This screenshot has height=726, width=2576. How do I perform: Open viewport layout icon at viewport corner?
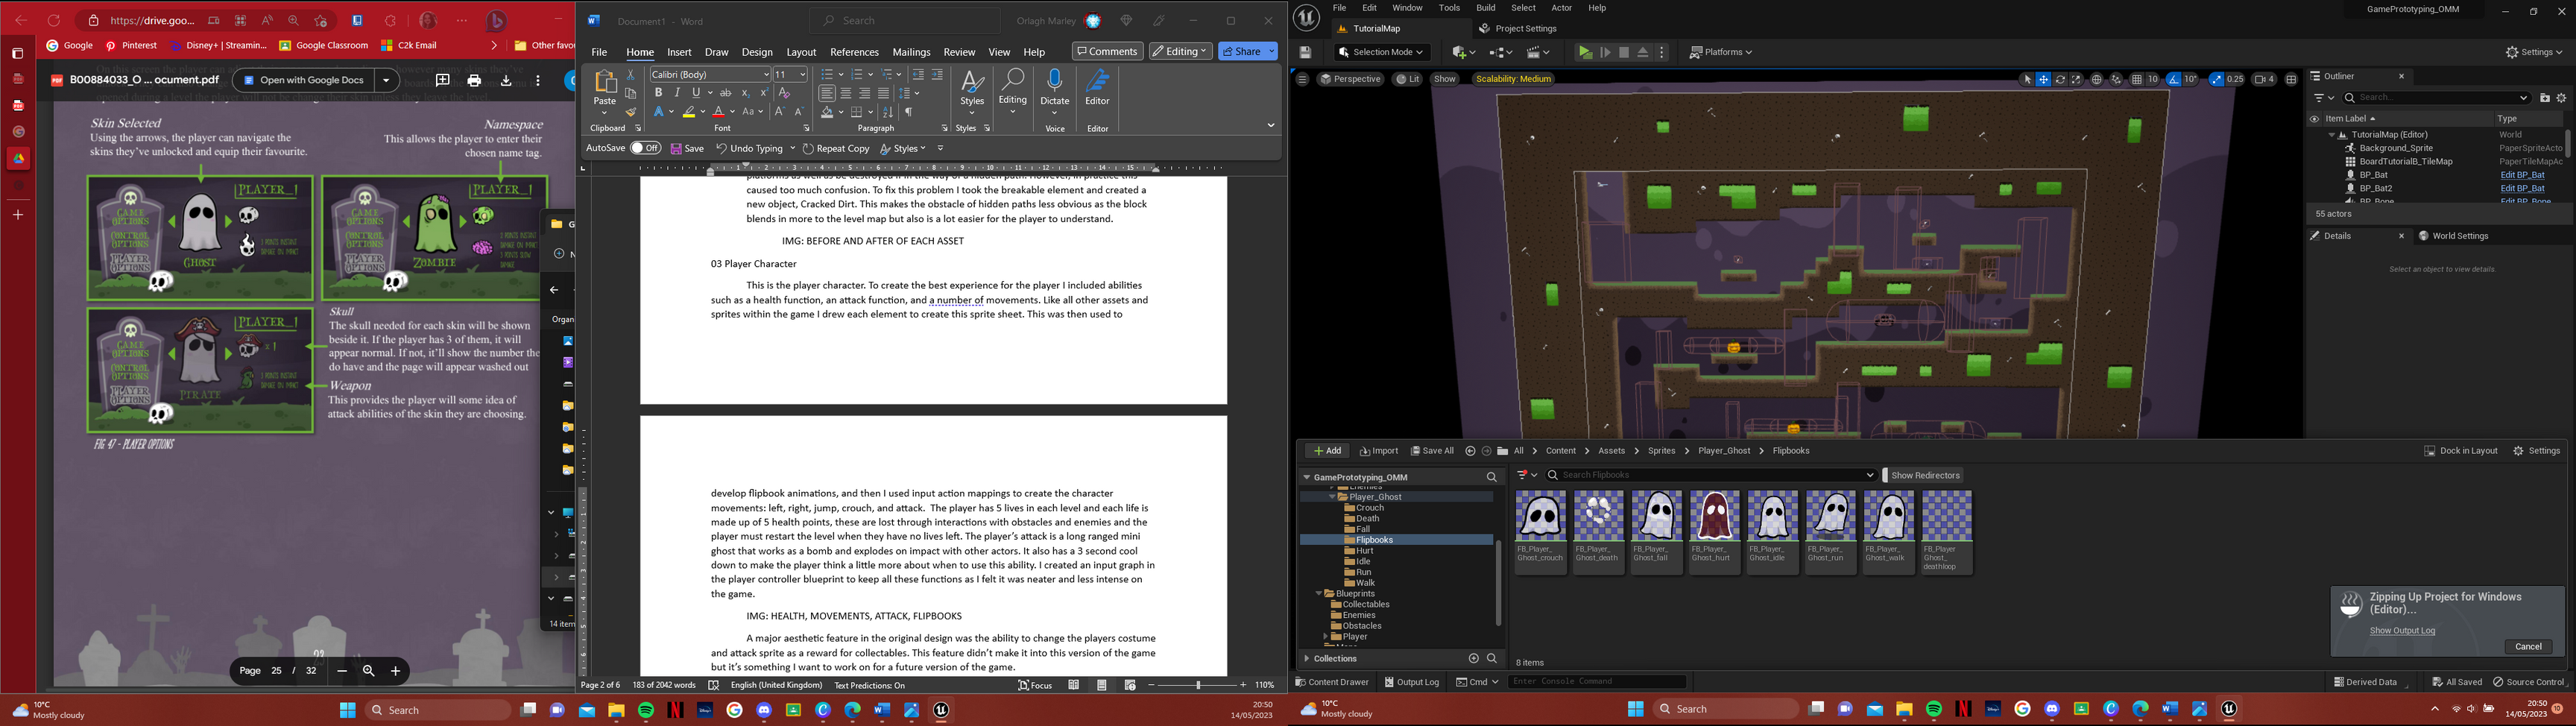tap(2291, 79)
